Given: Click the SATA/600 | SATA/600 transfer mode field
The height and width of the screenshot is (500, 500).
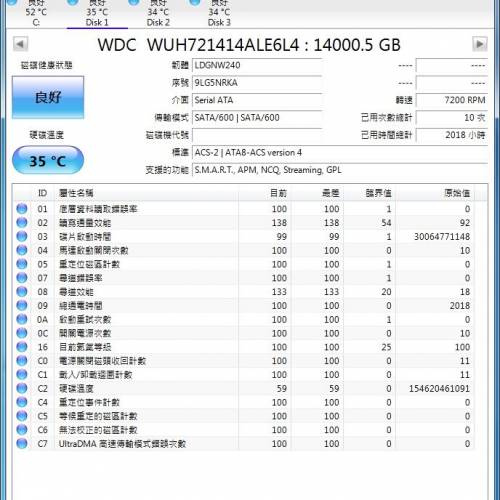Looking at the screenshot, I should point(257,118).
